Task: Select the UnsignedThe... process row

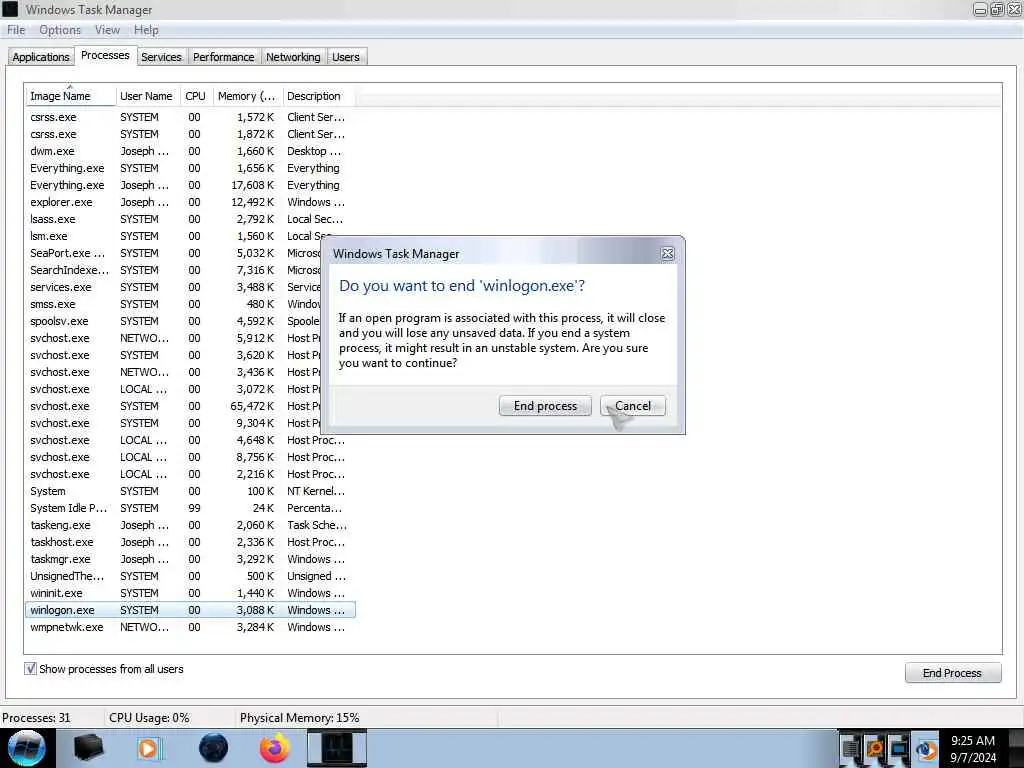Action: click(190, 576)
